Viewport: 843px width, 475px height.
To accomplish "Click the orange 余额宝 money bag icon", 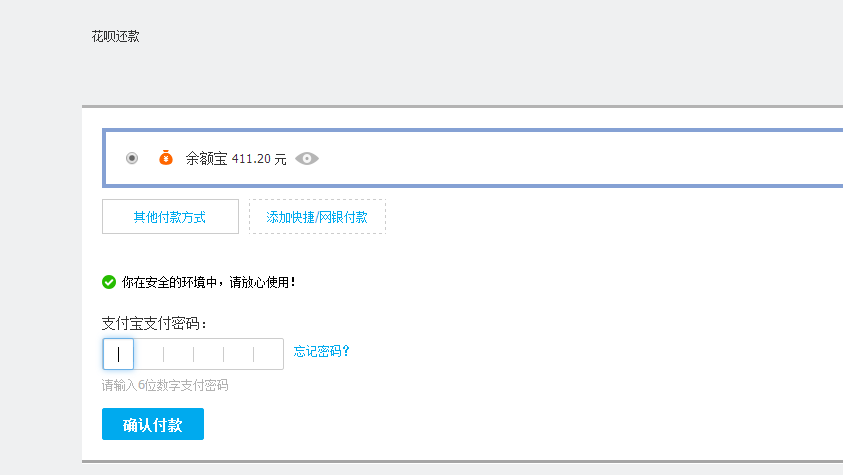I will (x=166, y=158).
